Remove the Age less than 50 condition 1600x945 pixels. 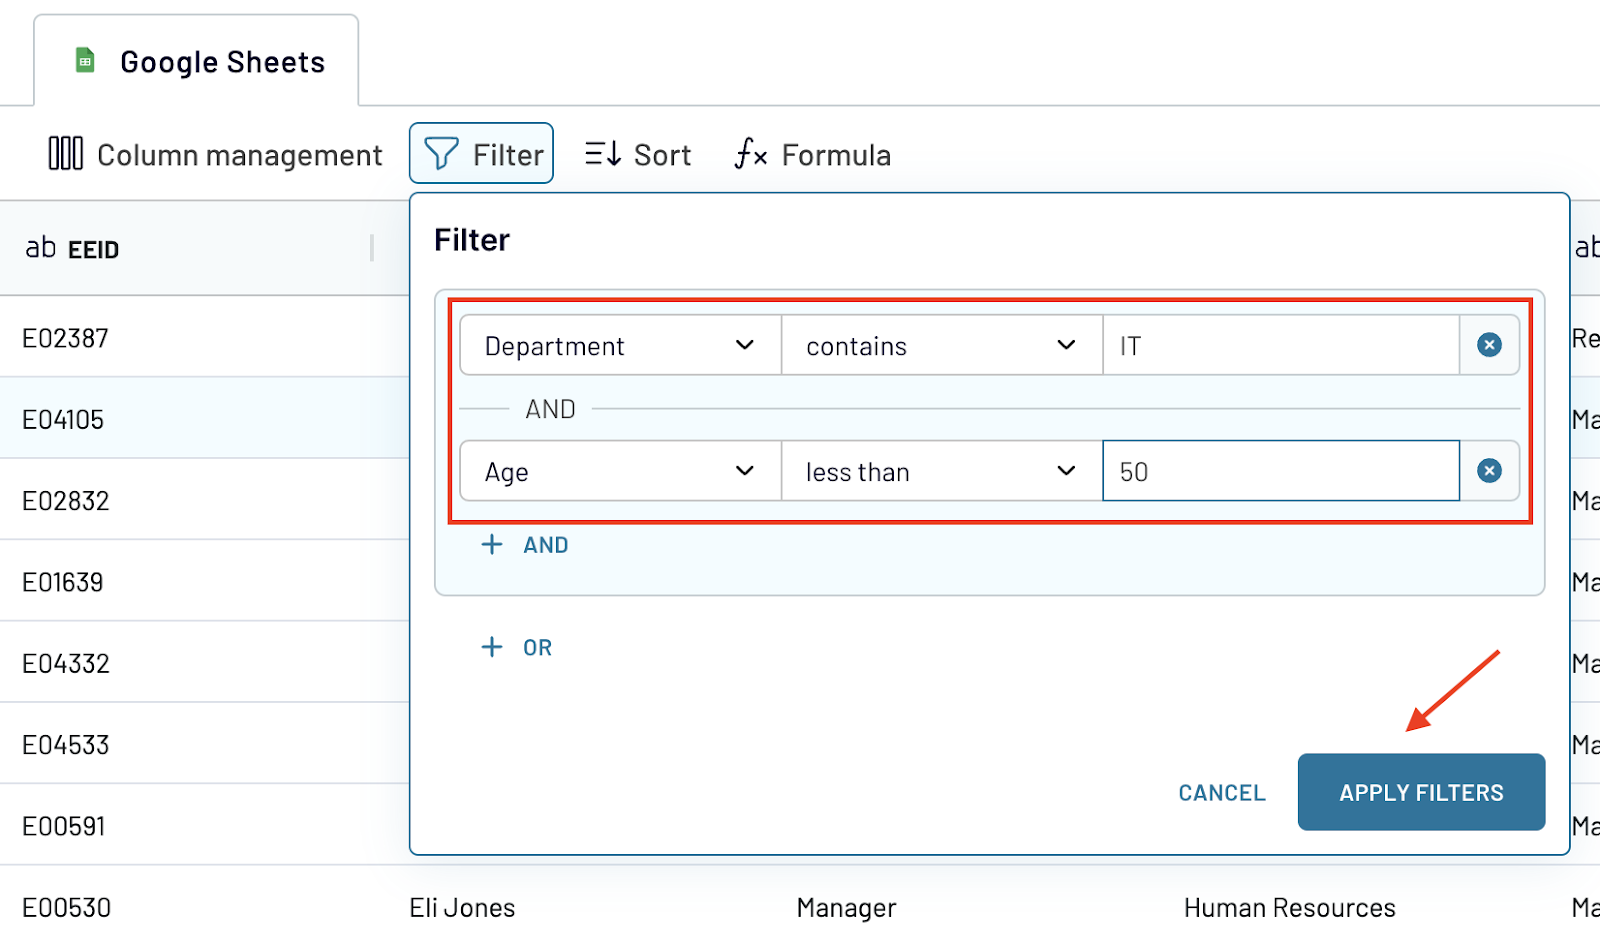(x=1489, y=471)
